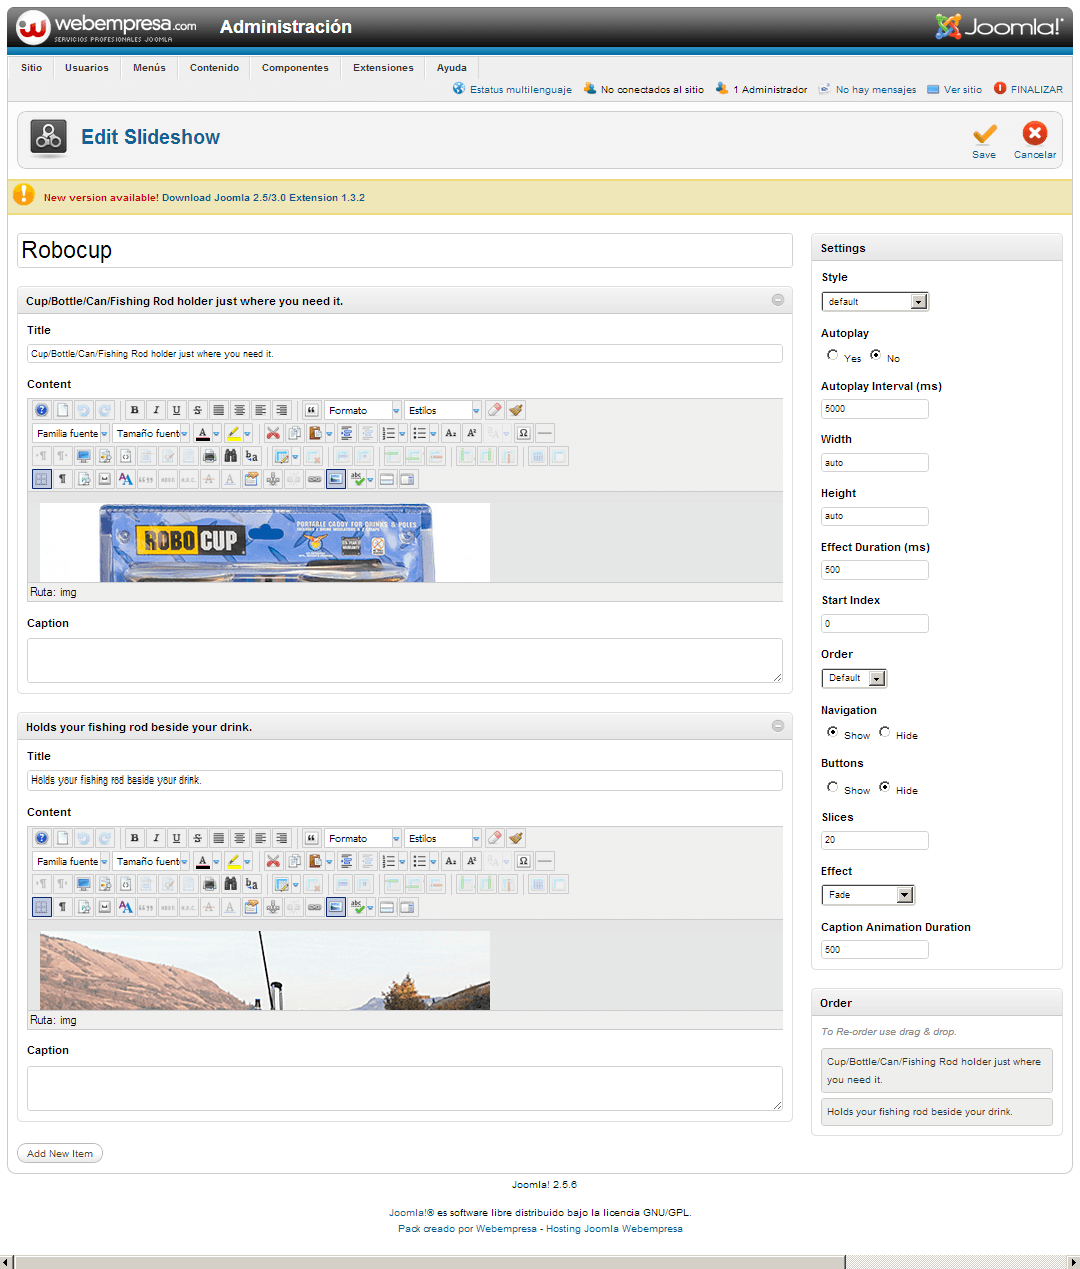The image size is (1080, 1269).
Task: Open Tamaño fuente dropdown in Holds your fishing rod editor
Action: [x=151, y=861]
